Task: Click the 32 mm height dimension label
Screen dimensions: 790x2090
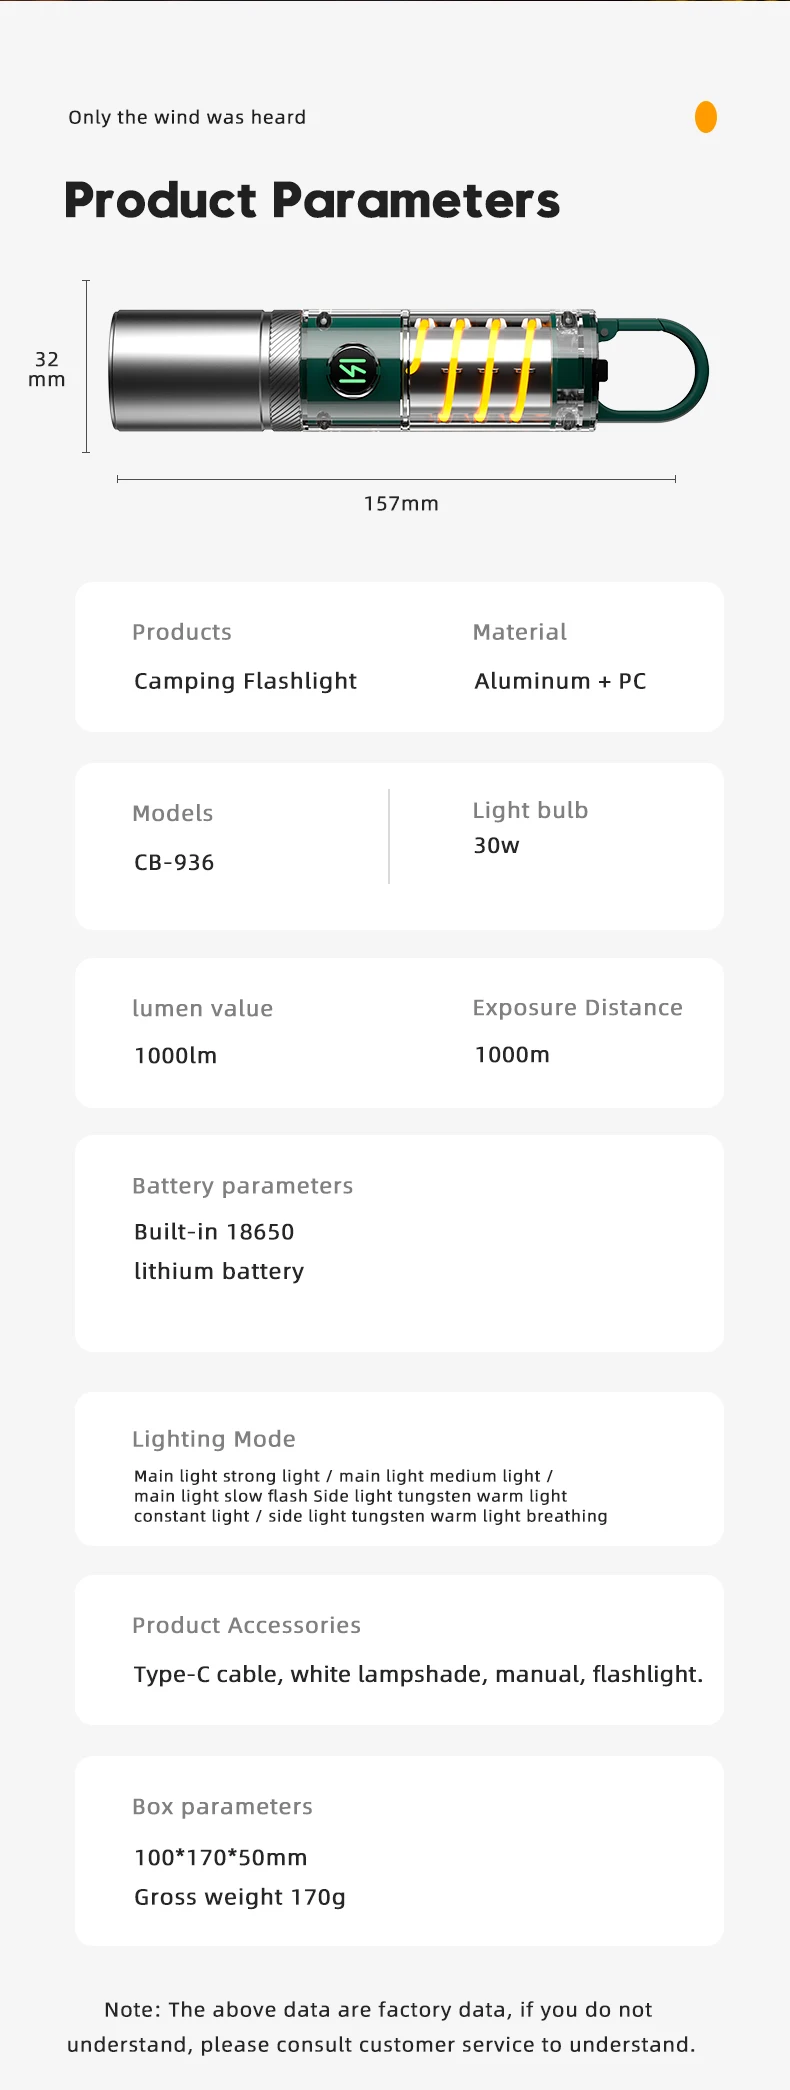Action: (x=47, y=369)
